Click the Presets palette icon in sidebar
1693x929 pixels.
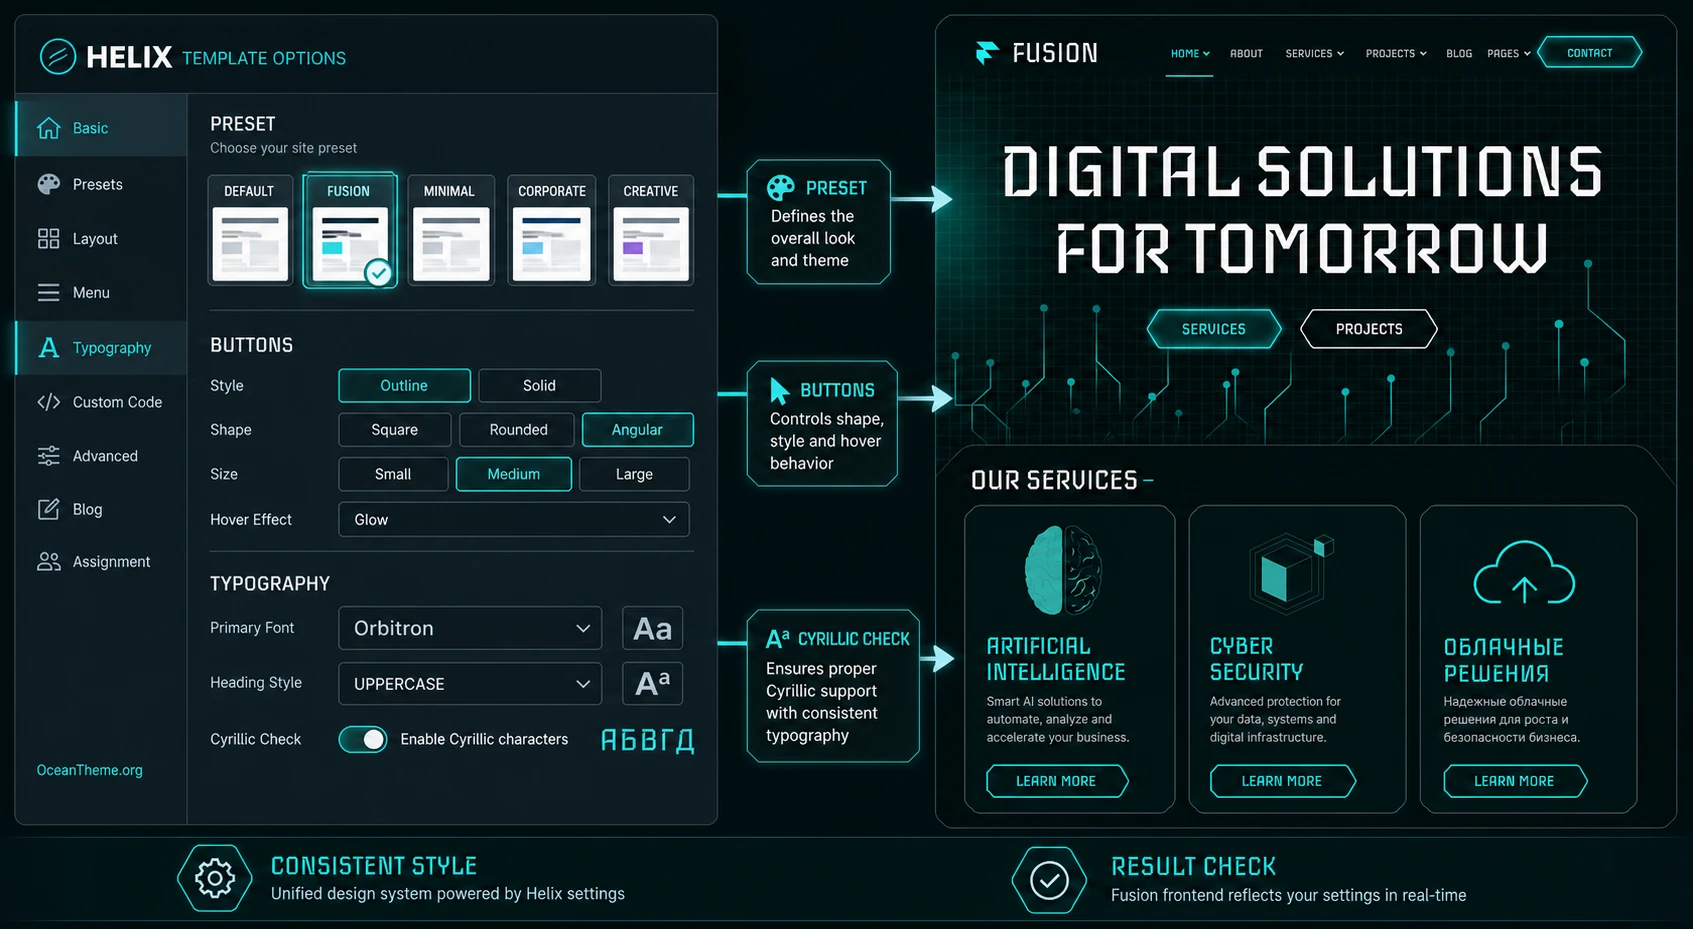[48, 184]
